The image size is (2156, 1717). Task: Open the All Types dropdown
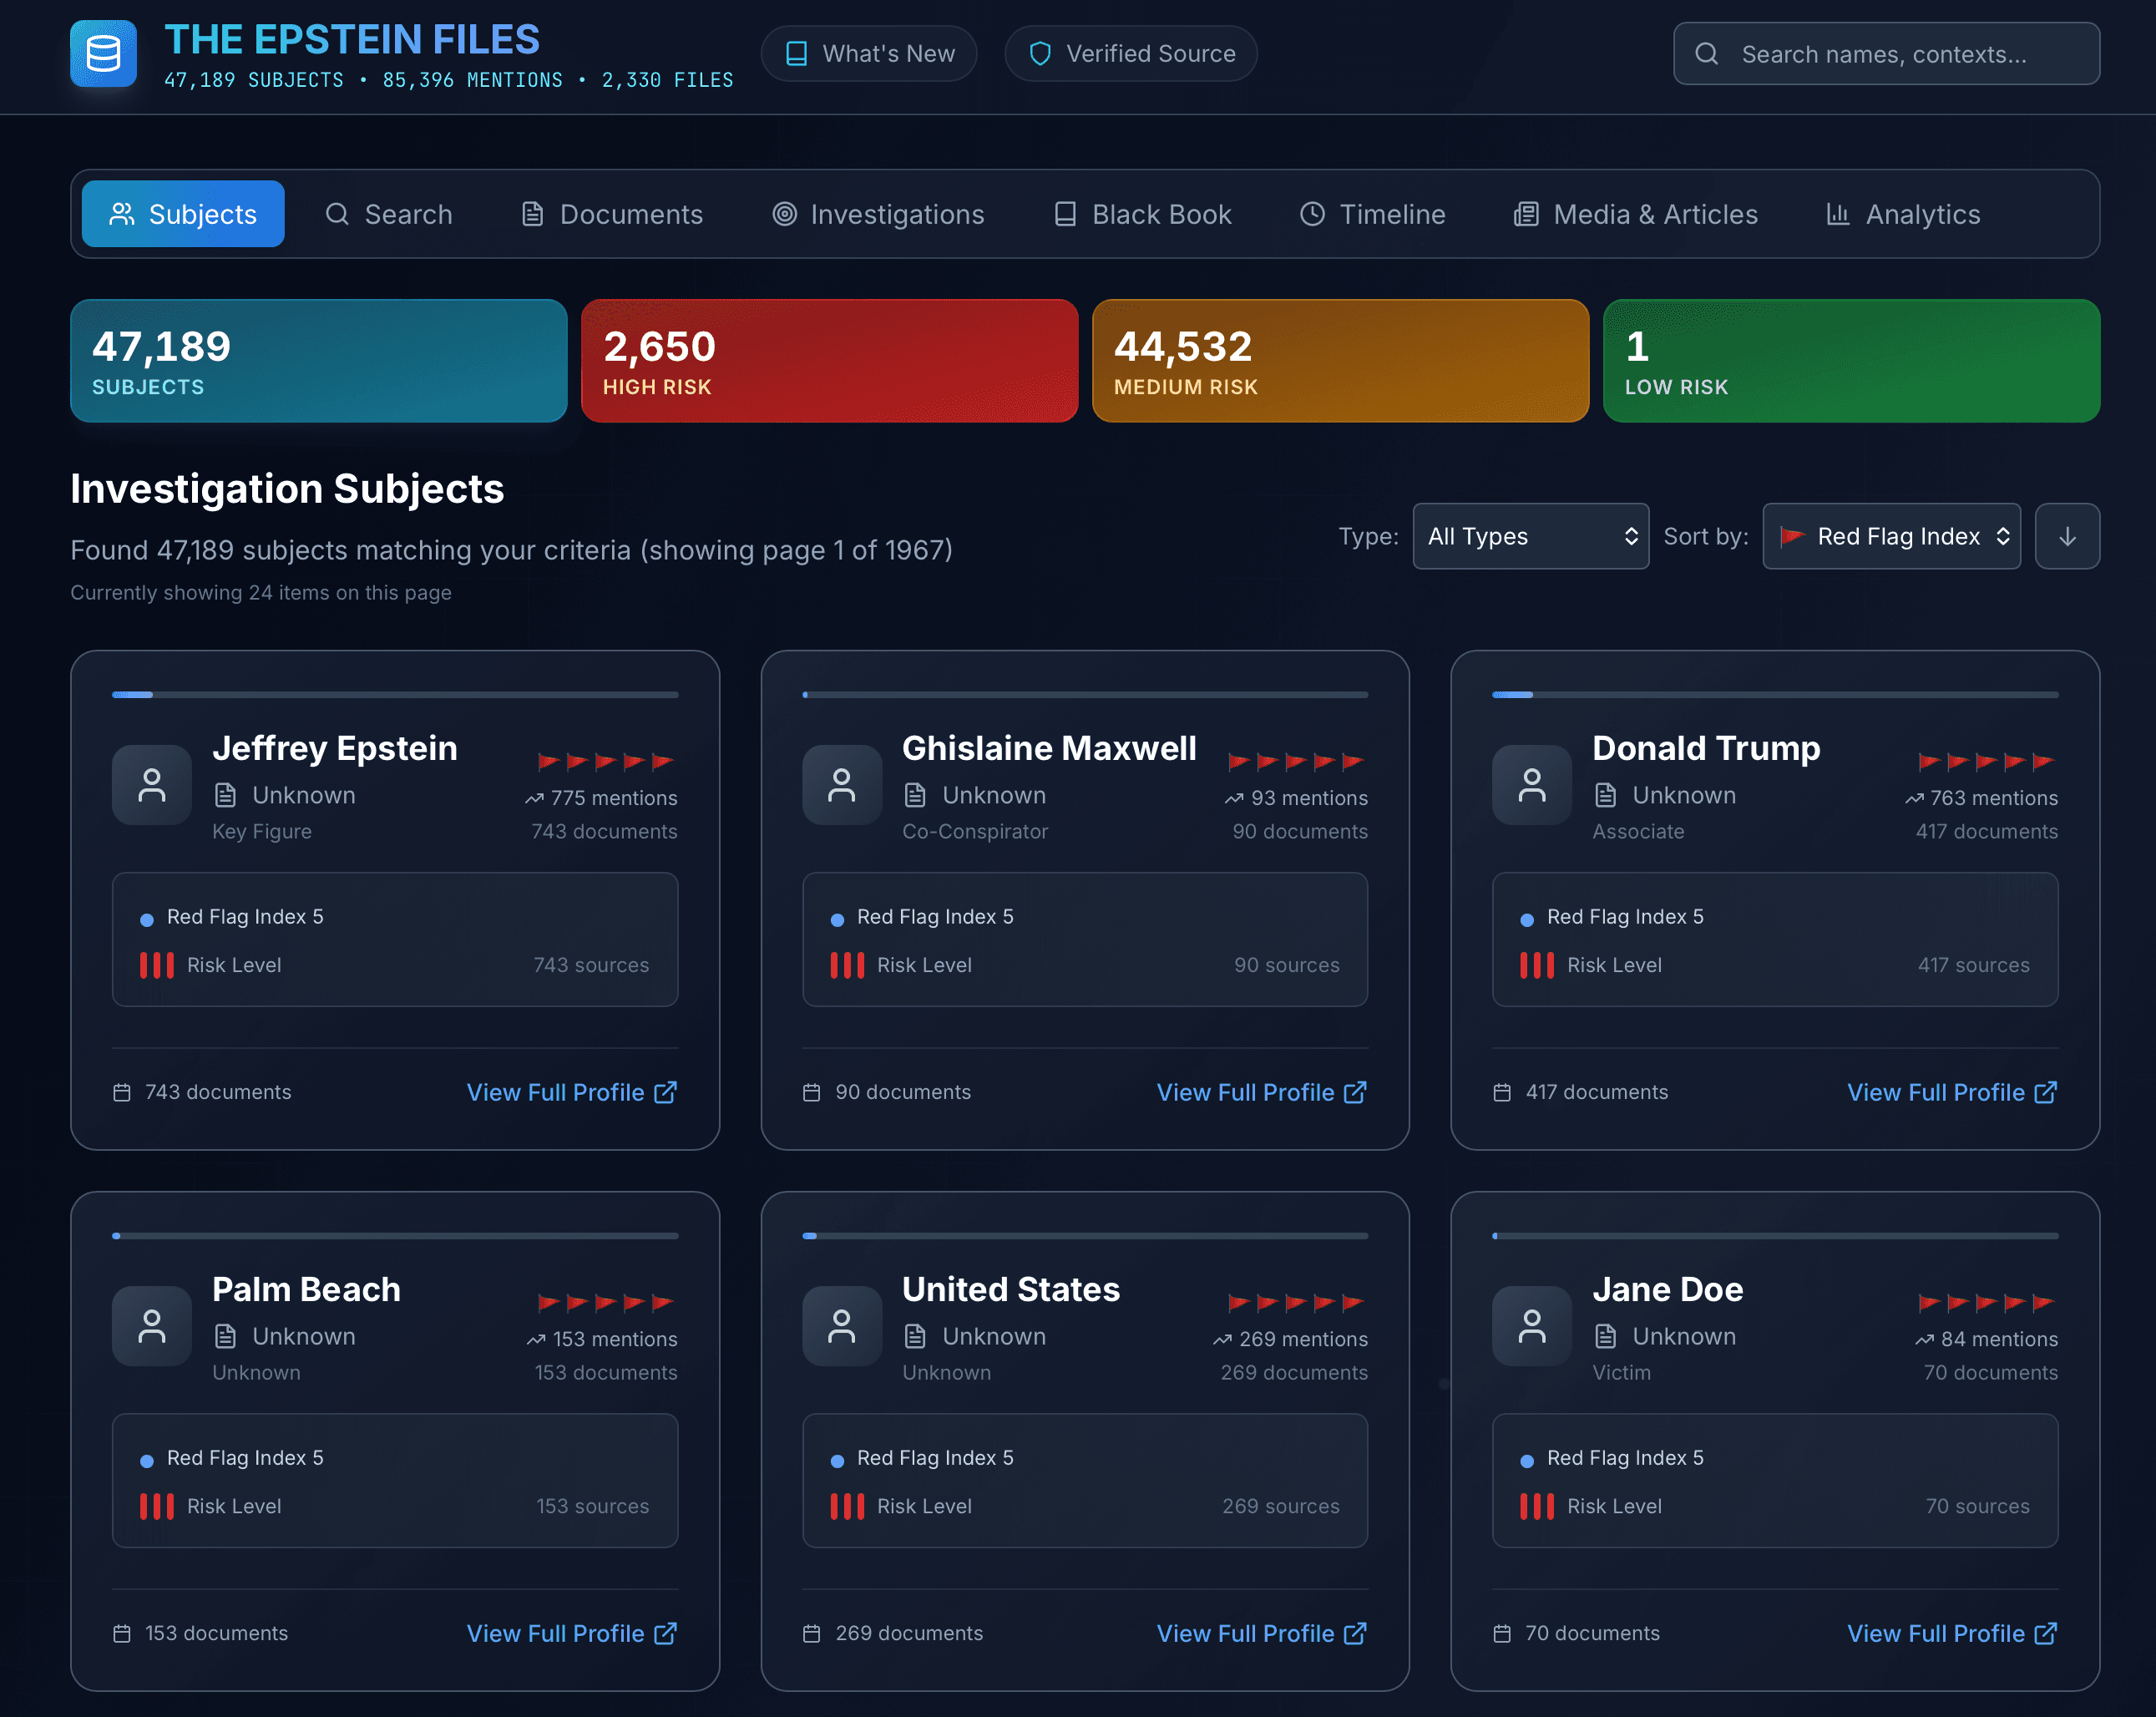tap(1530, 537)
